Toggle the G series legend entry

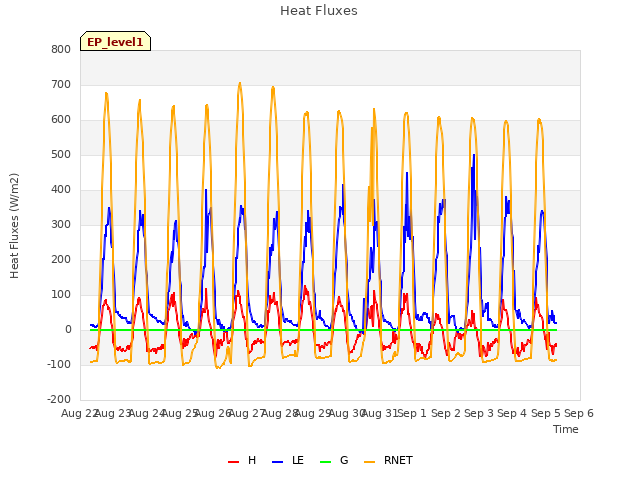pos(334,460)
